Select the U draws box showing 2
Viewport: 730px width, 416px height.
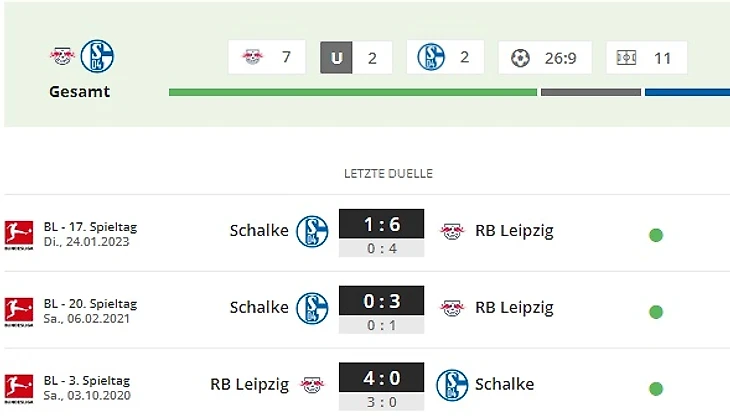355,57
